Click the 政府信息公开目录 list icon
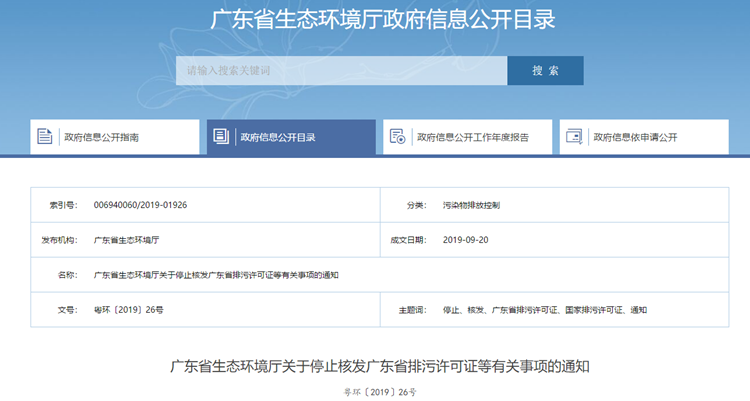This screenshot has width=750, height=401. coord(221,137)
